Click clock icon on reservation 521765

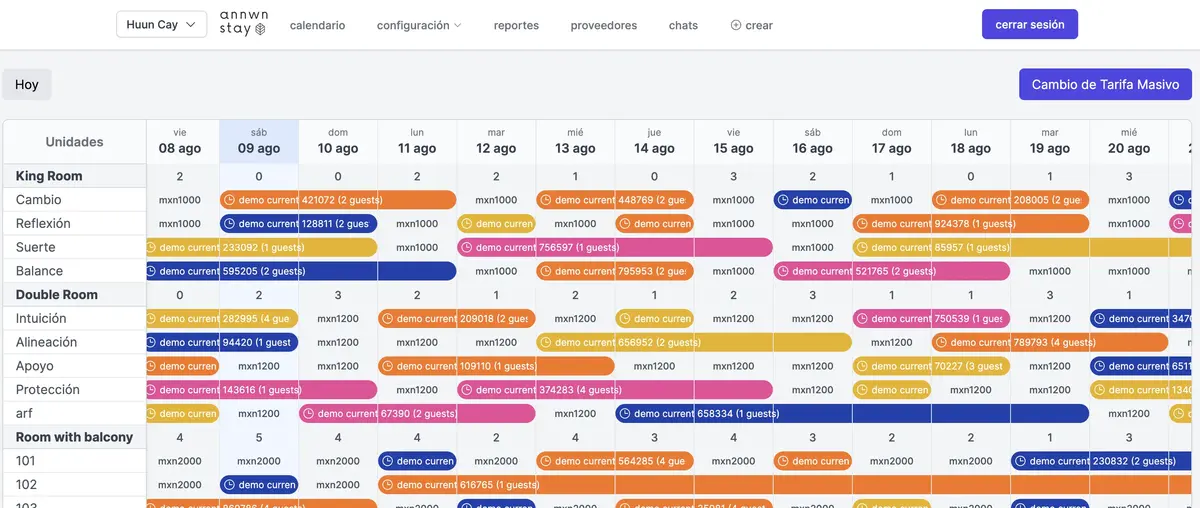[781, 271]
